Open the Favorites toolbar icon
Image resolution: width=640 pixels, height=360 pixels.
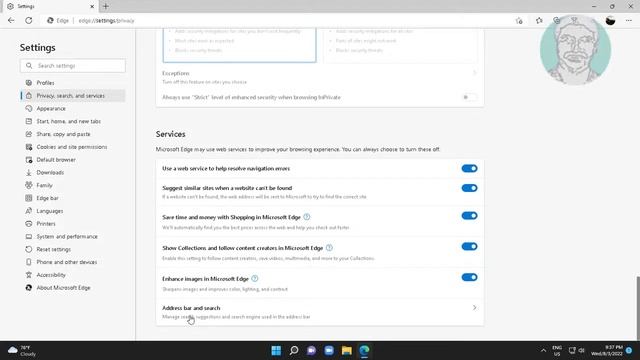pyautogui.click(x=539, y=20)
